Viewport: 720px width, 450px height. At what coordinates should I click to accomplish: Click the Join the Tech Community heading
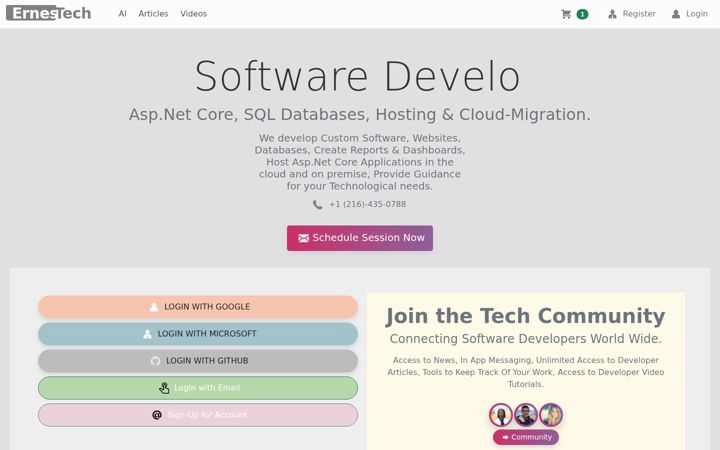pyautogui.click(x=526, y=316)
